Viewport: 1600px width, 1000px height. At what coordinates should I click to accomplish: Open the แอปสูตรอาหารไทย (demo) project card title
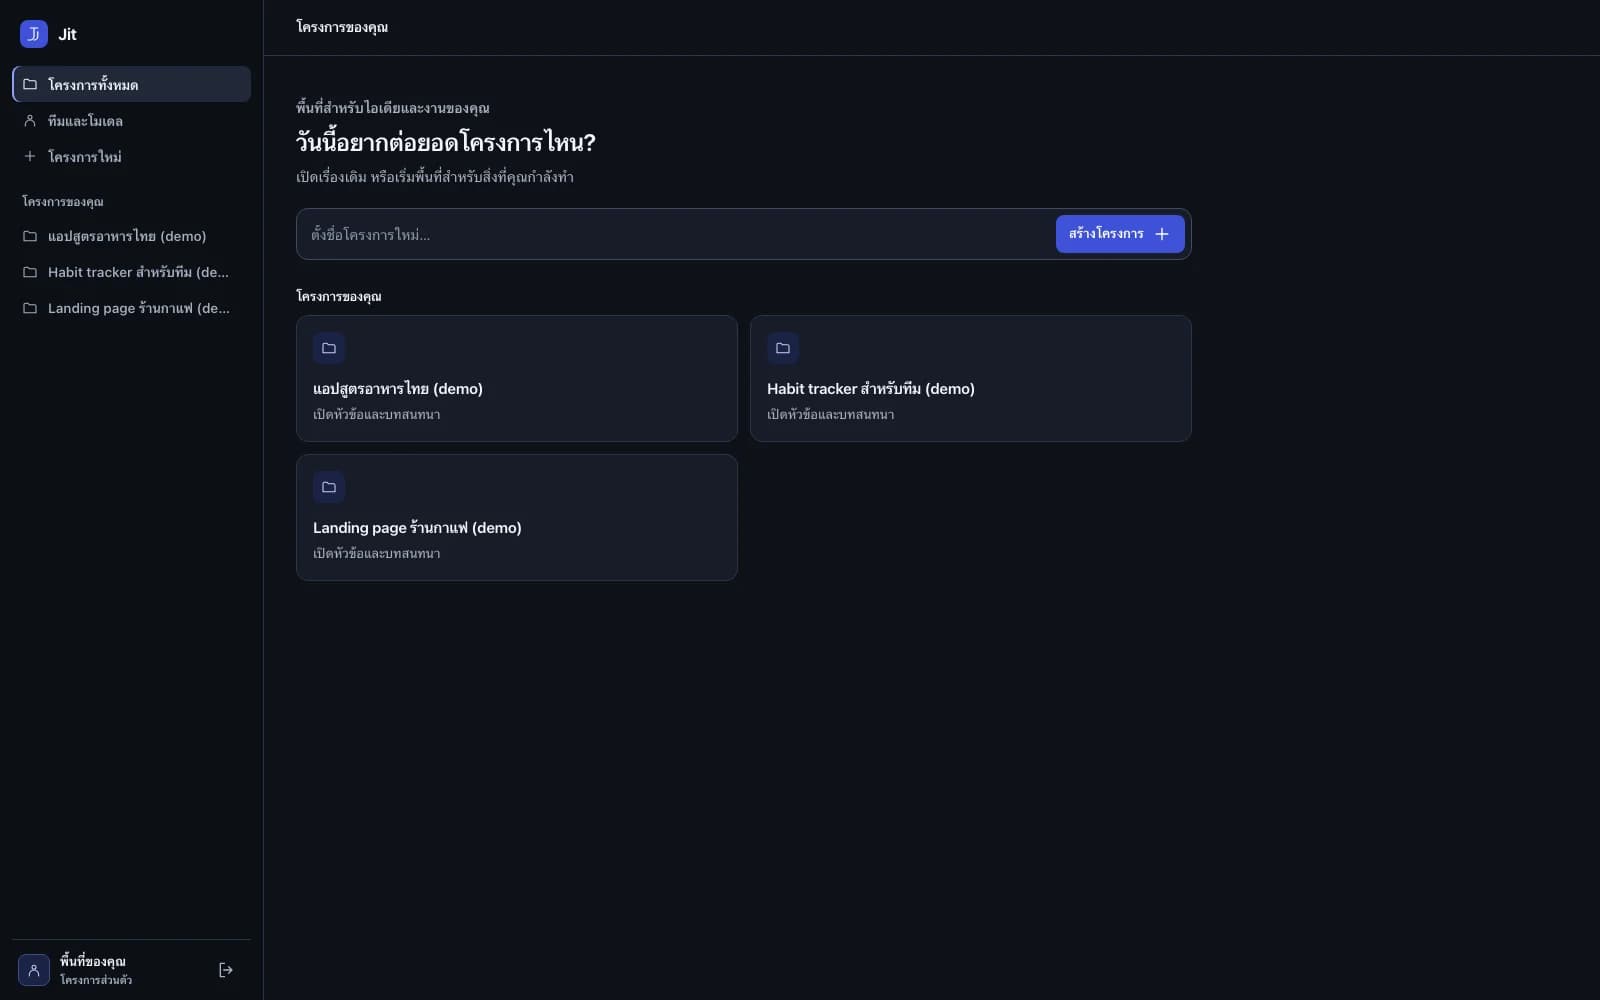(398, 389)
